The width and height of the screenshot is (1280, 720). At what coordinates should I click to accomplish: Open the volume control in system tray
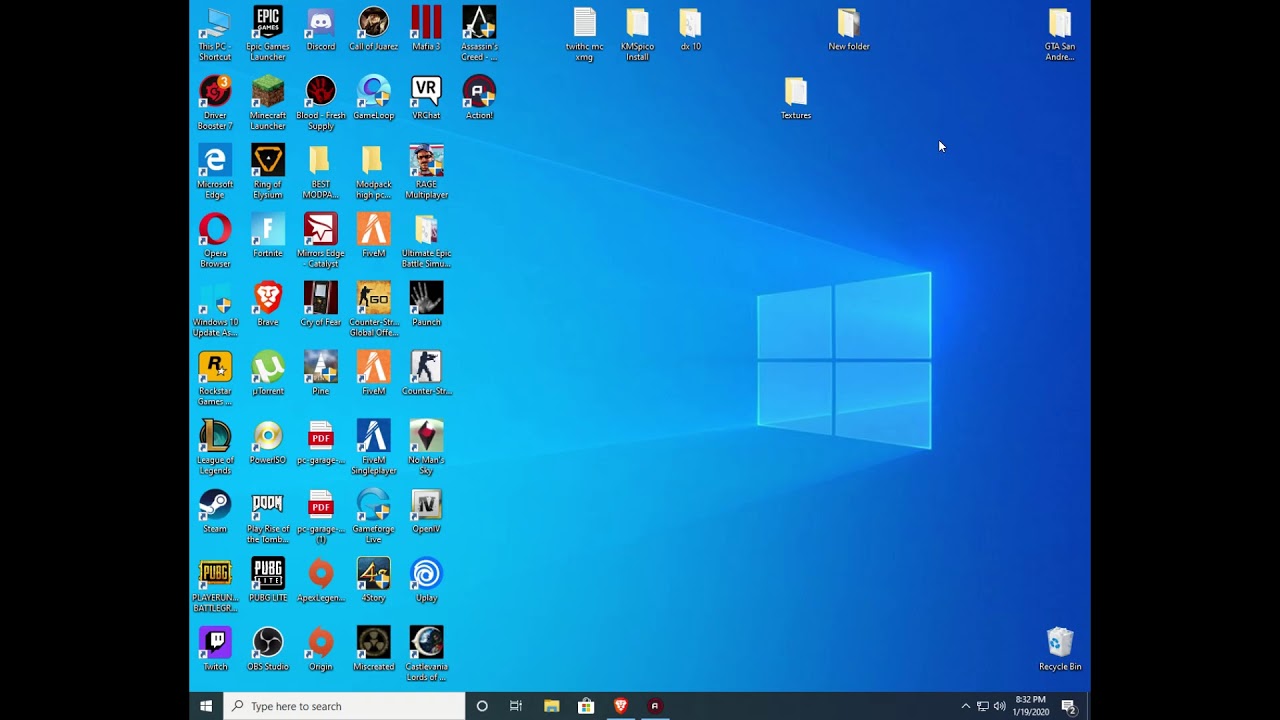pos(999,706)
